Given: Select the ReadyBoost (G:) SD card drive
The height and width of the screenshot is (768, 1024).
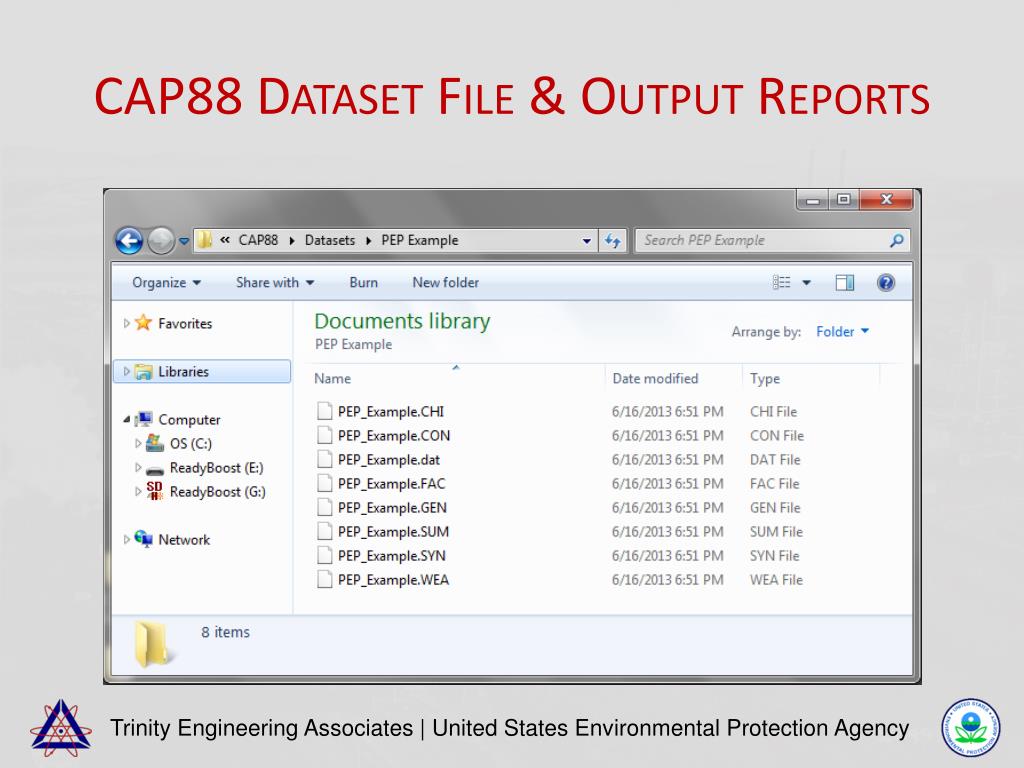Looking at the screenshot, I should (217, 492).
